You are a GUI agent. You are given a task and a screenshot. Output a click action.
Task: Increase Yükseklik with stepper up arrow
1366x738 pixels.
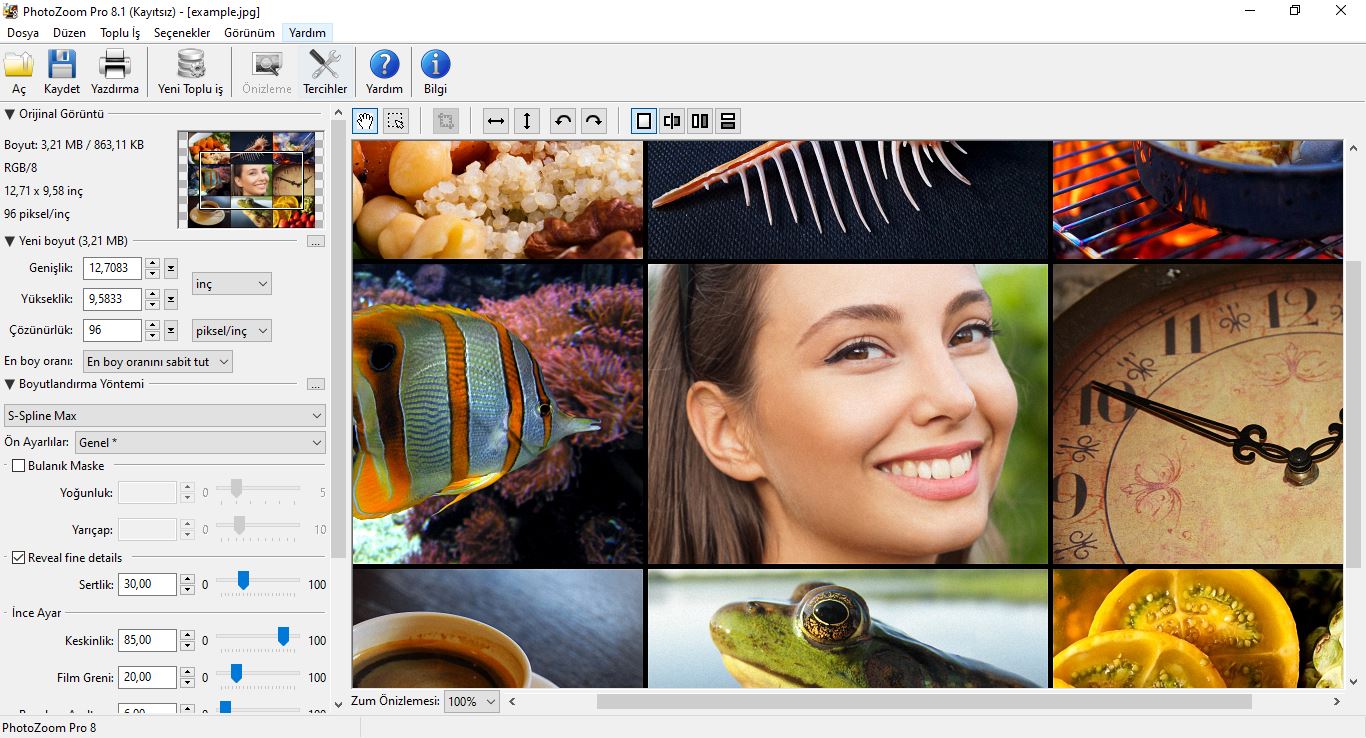pyautogui.click(x=152, y=294)
